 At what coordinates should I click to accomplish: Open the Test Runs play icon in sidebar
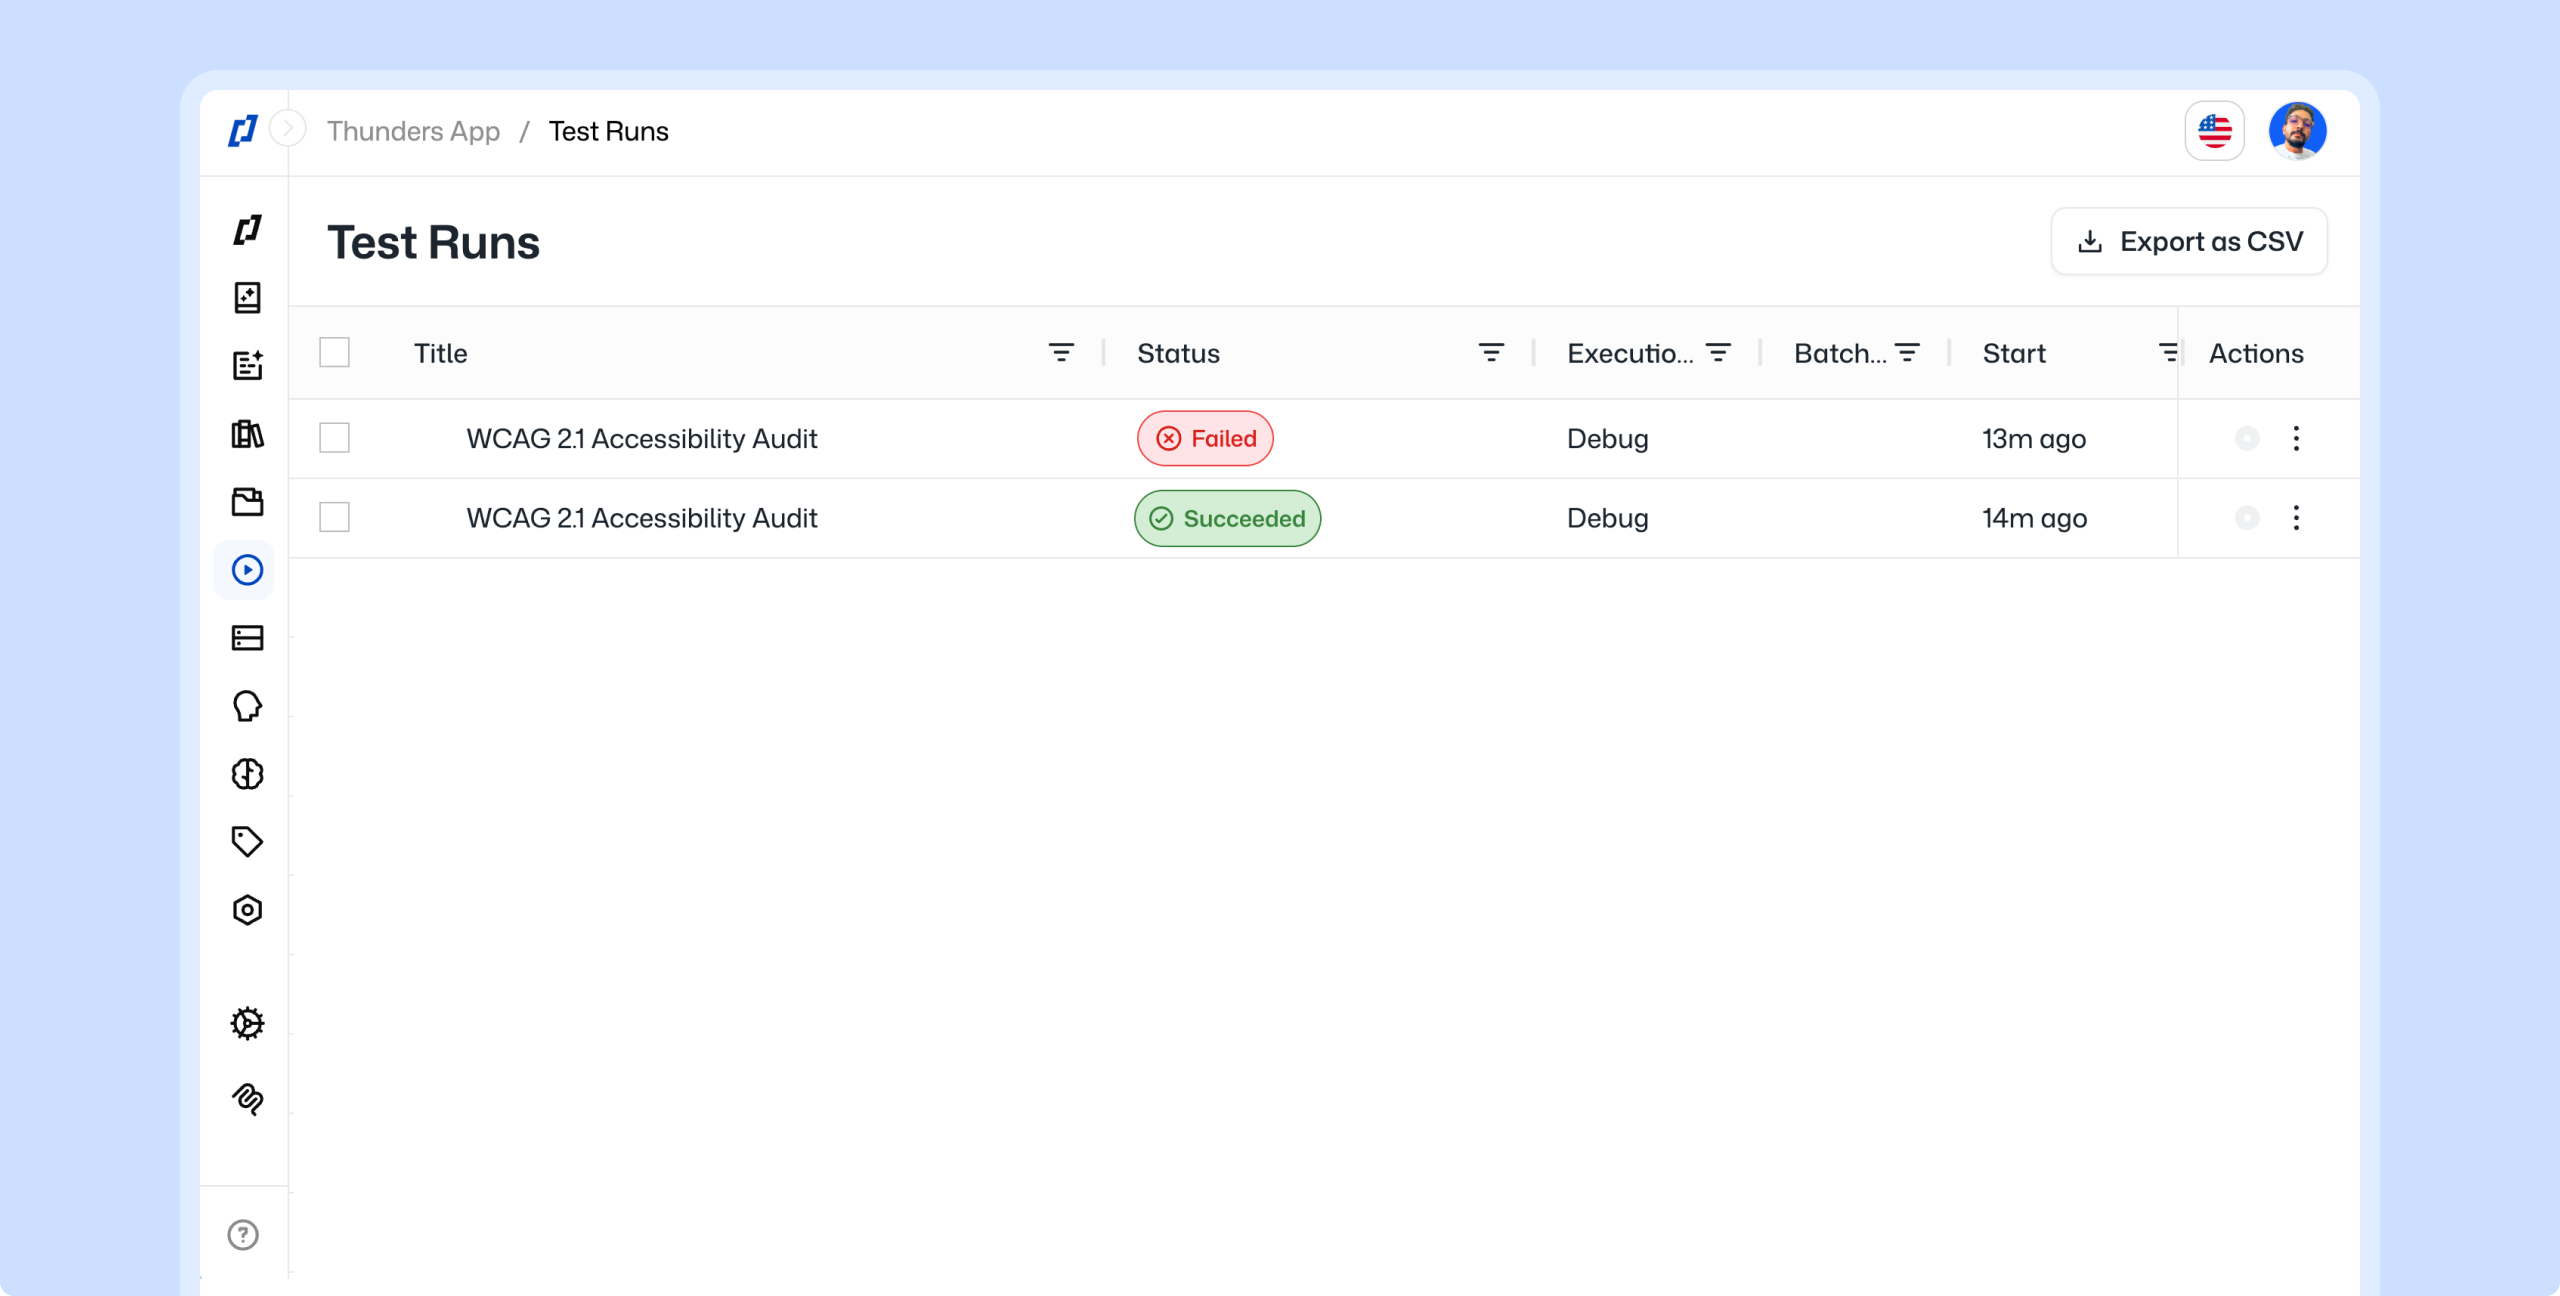click(247, 570)
